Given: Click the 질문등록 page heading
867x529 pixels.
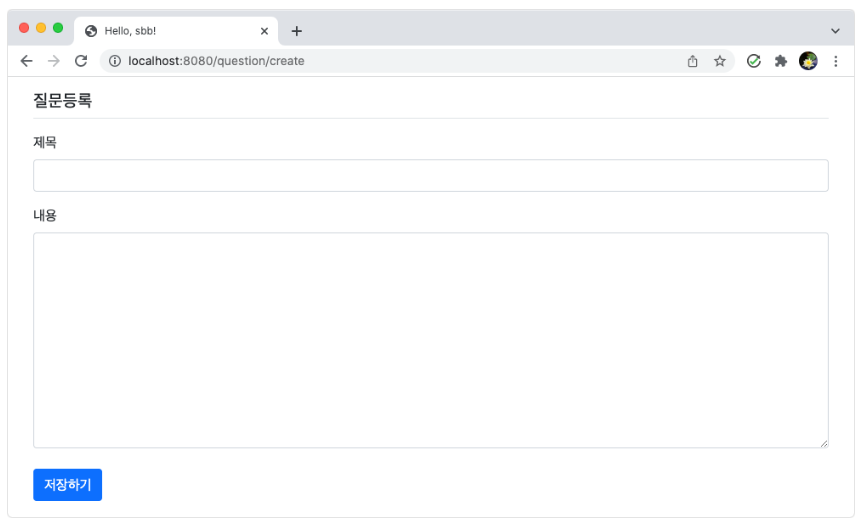Looking at the screenshot, I should point(62,100).
